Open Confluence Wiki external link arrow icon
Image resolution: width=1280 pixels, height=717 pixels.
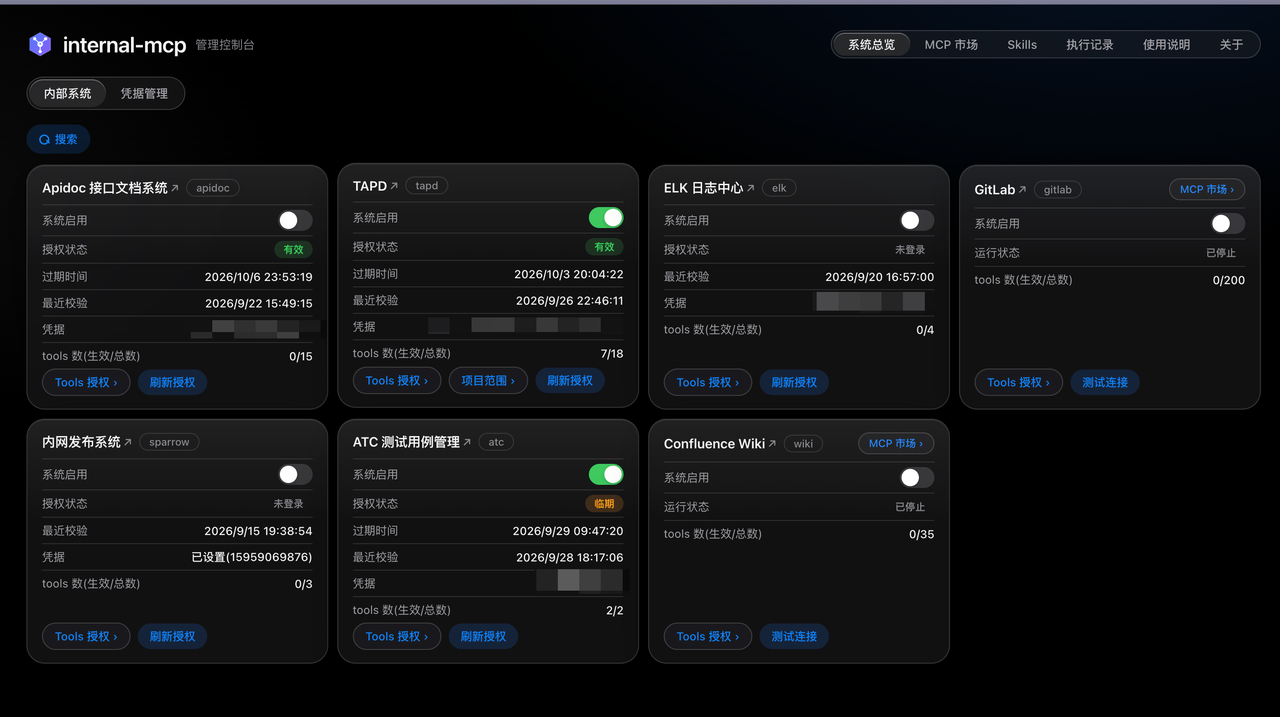[772, 444]
